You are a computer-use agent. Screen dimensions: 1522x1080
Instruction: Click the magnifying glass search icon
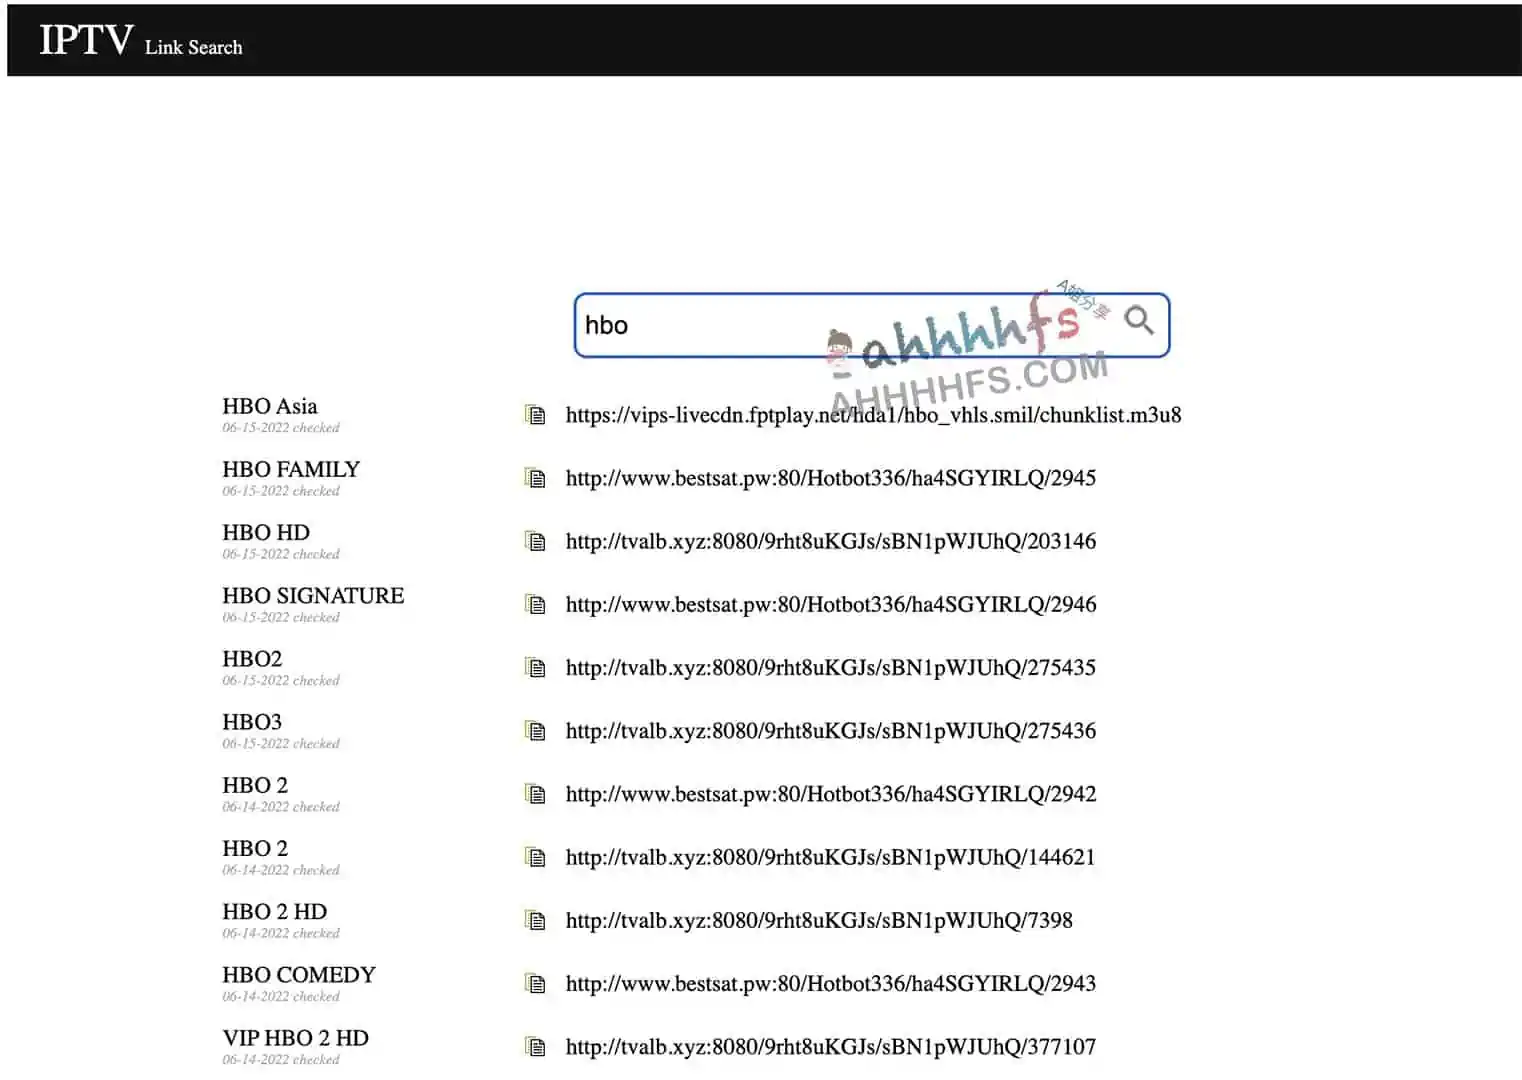click(1138, 321)
